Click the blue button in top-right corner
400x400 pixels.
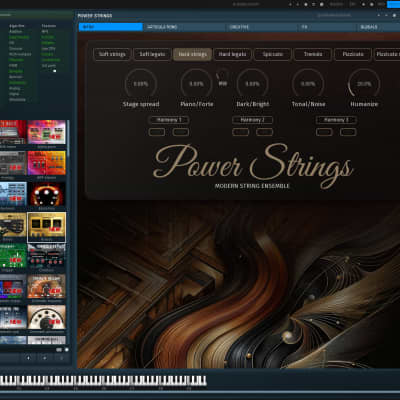[393, 4]
